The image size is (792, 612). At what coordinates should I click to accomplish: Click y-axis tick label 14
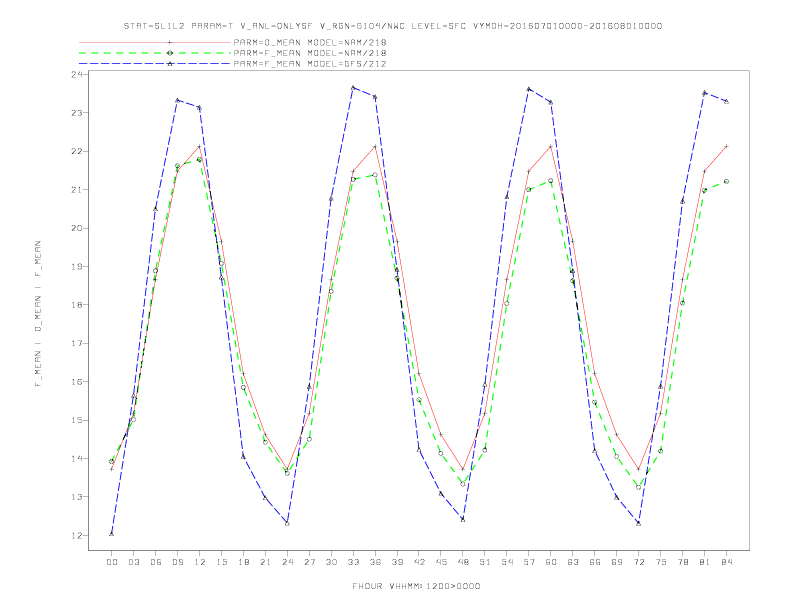[x=76, y=458]
